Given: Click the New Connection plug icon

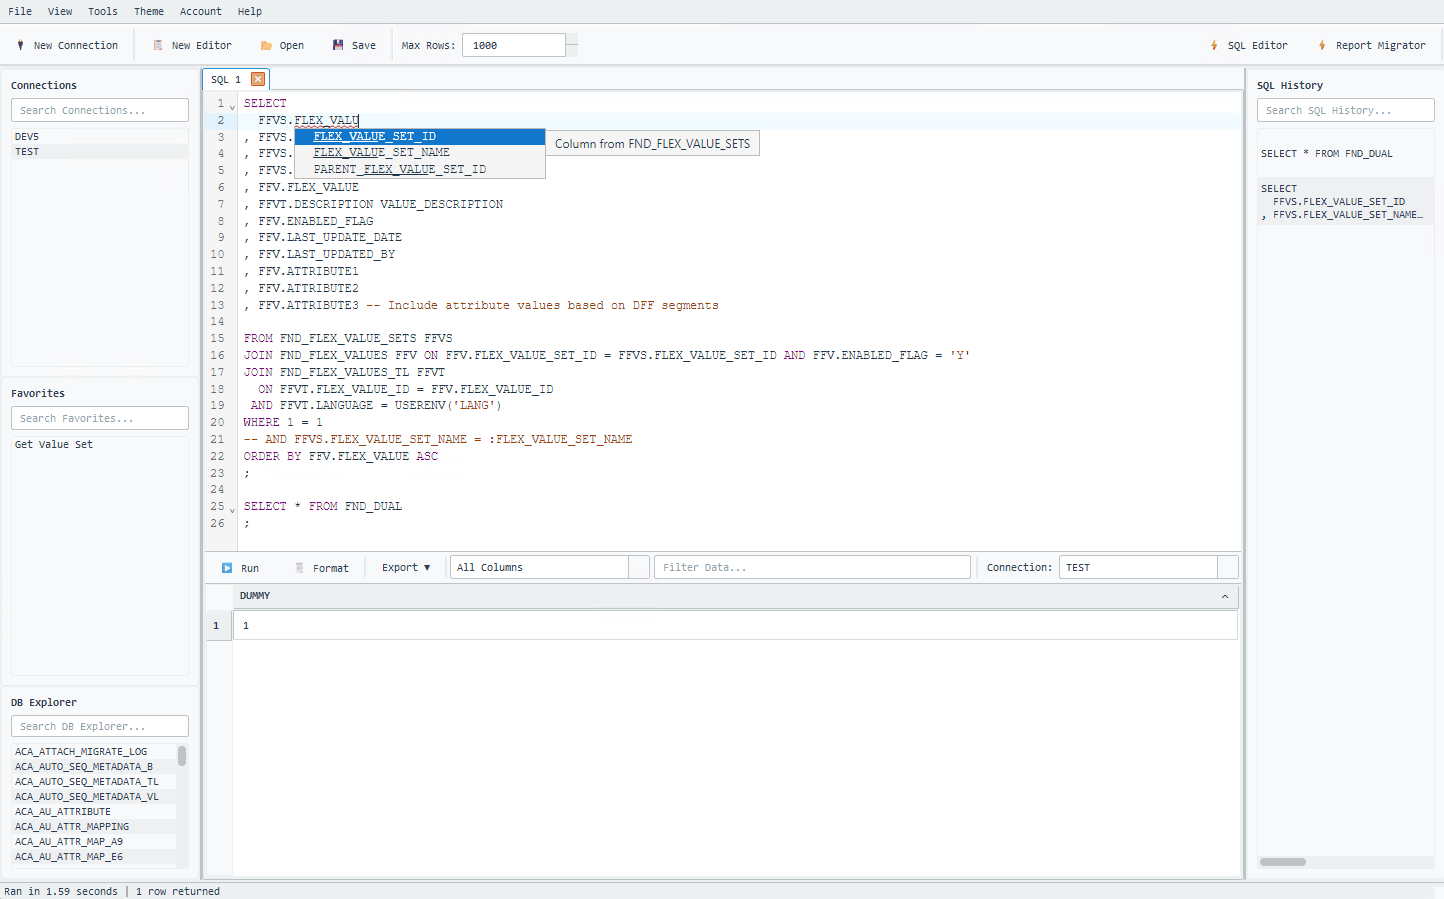Looking at the screenshot, I should (20, 46).
